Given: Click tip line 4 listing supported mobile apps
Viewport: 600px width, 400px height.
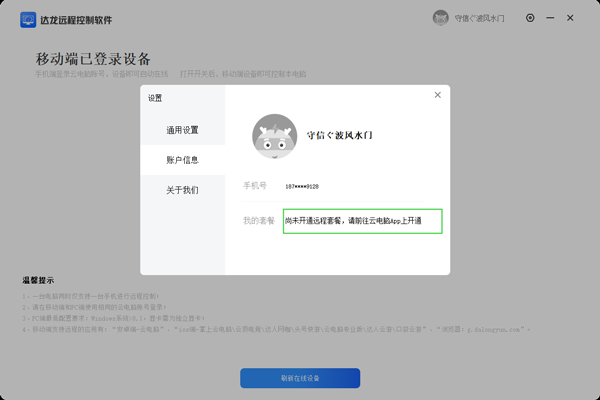Looking at the screenshot, I should pyautogui.click(x=276, y=330).
